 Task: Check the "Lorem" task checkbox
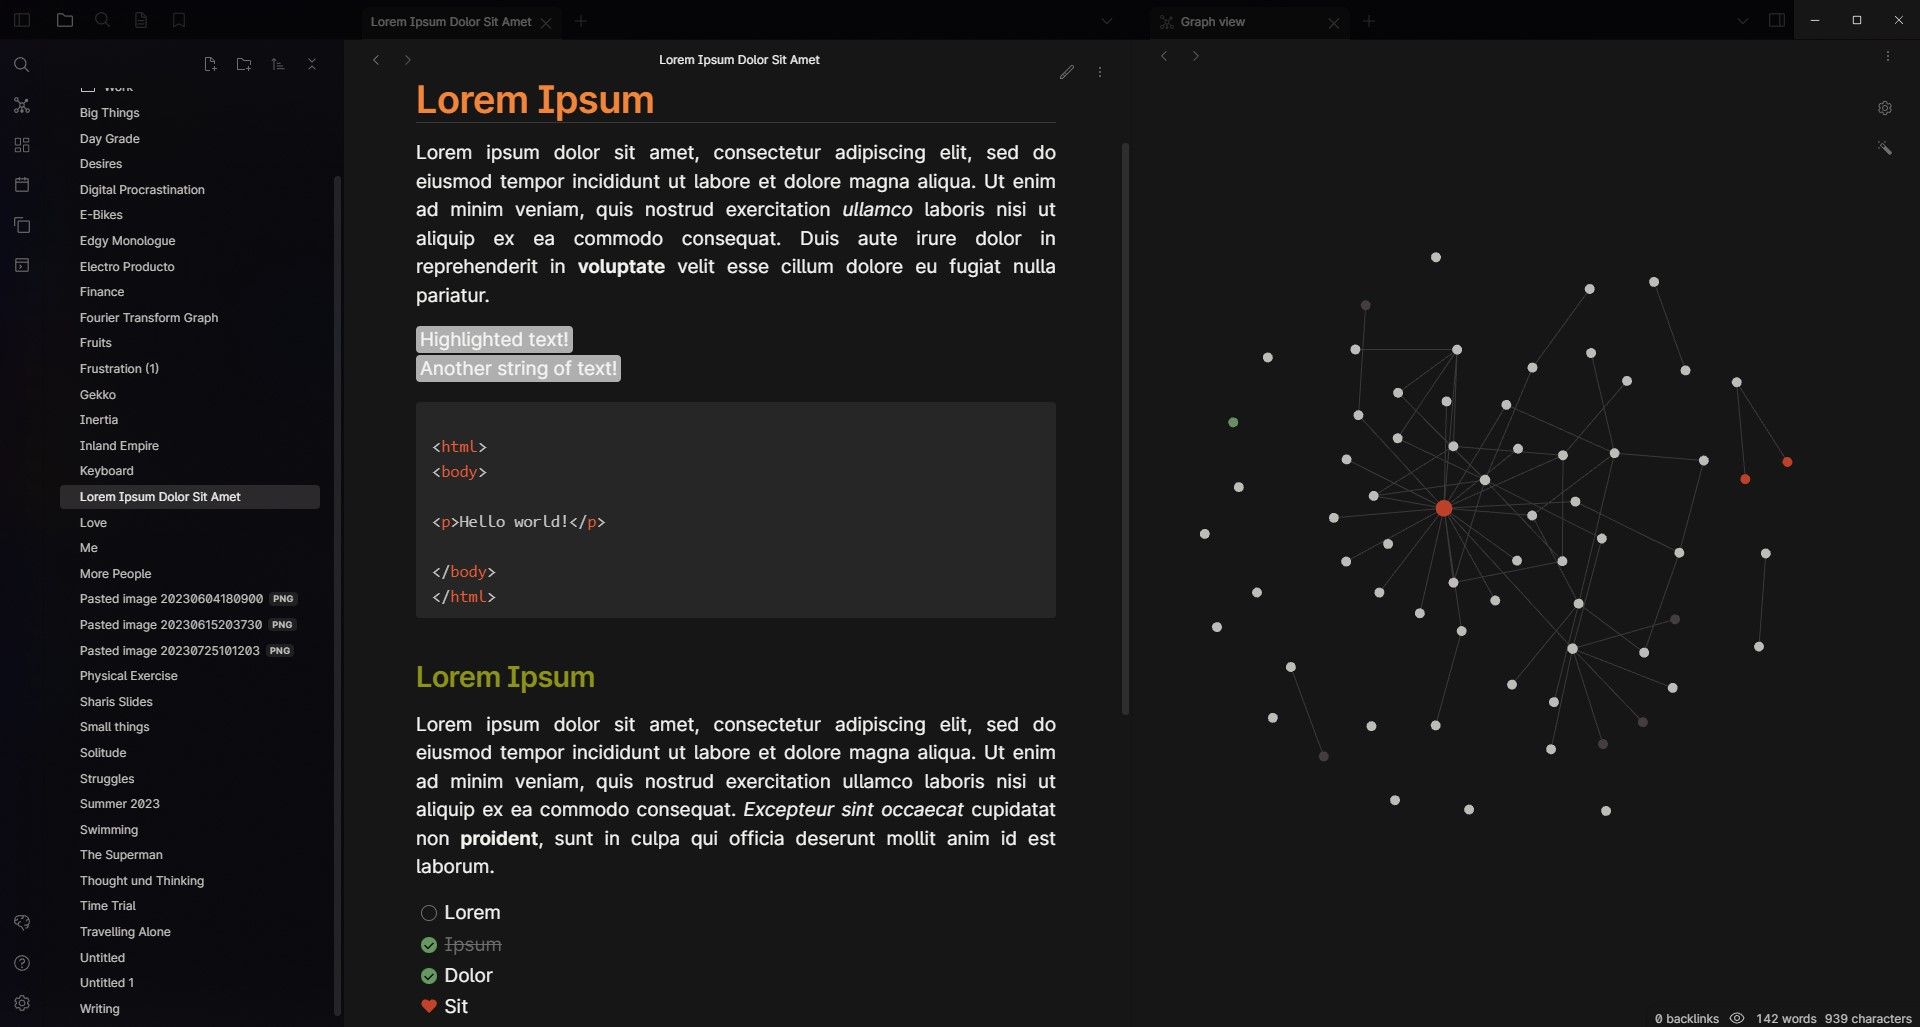coord(429,912)
